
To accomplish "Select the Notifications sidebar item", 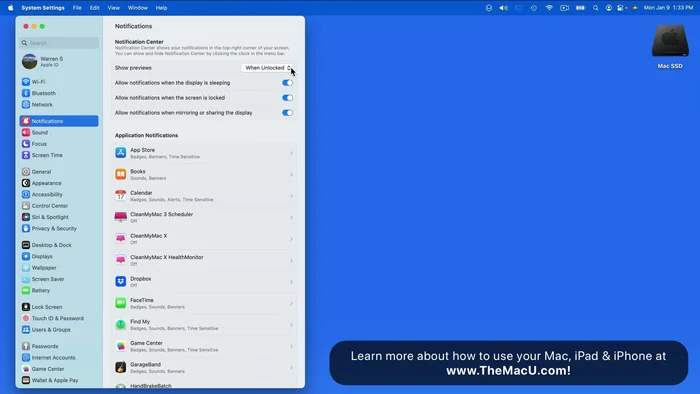I will pyautogui.click(x=59, y=121).
